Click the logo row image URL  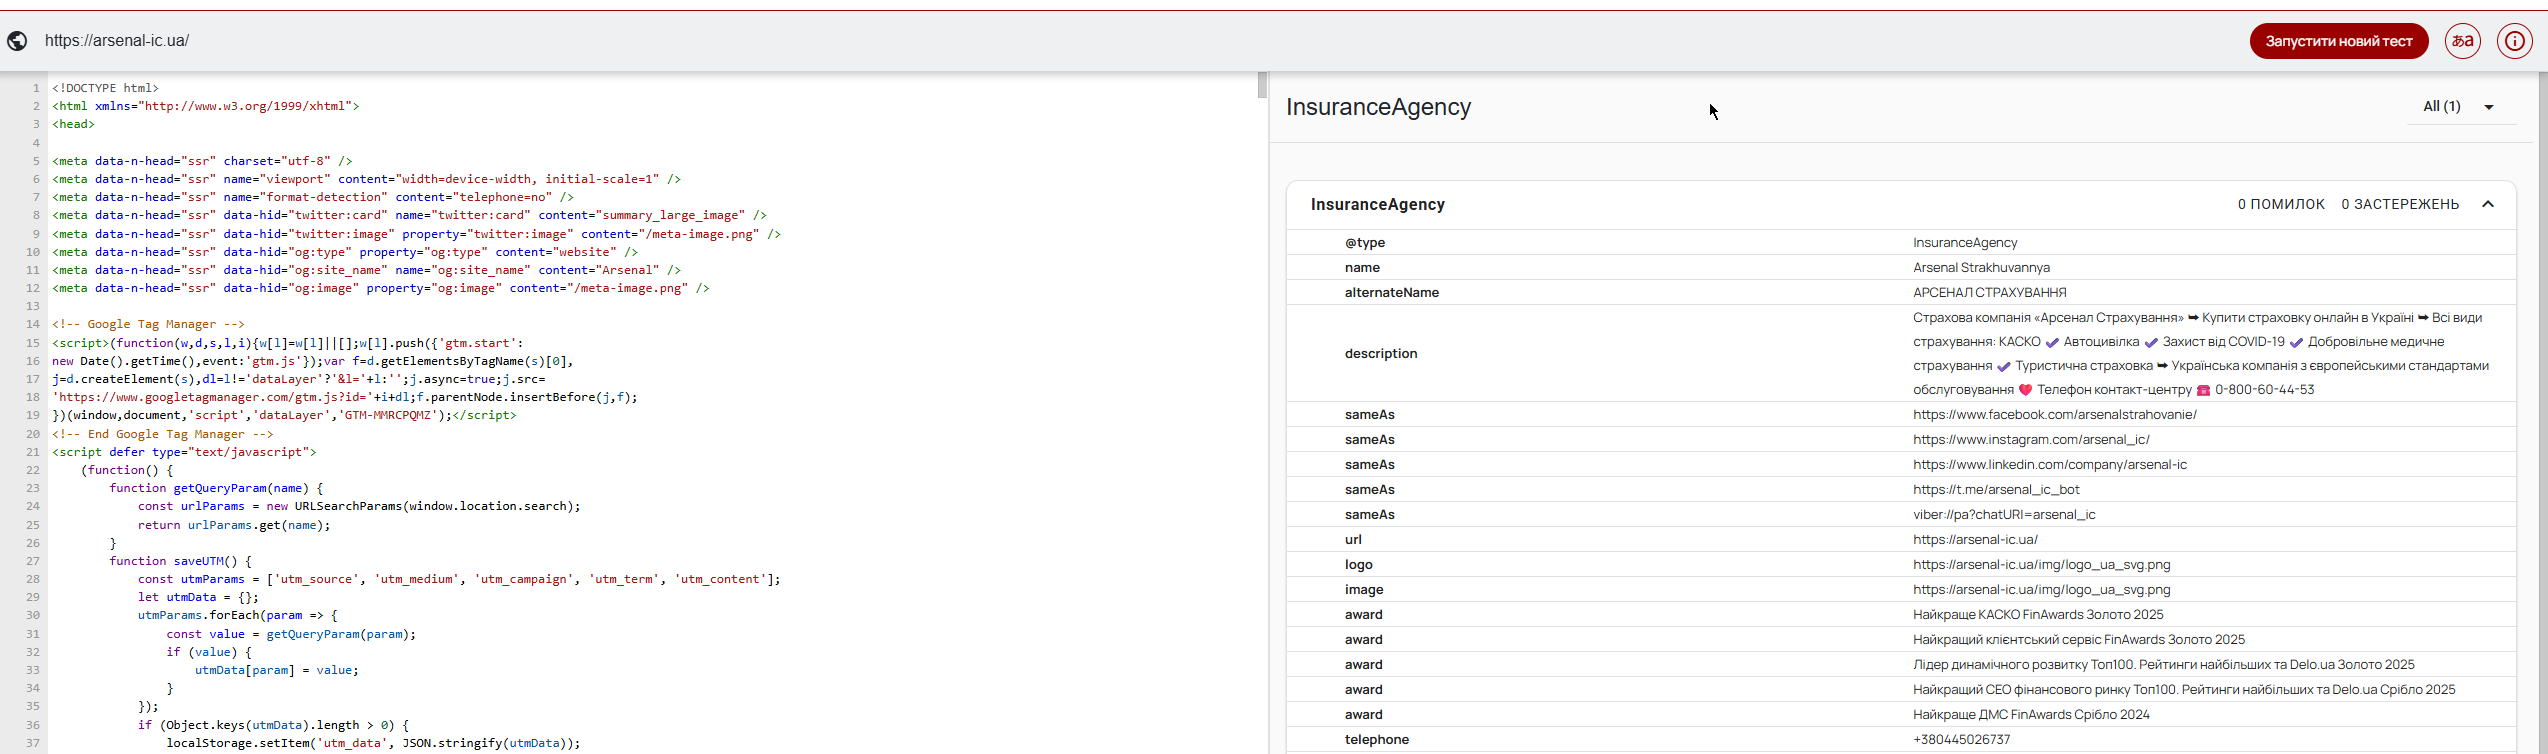click(2041, 565)
